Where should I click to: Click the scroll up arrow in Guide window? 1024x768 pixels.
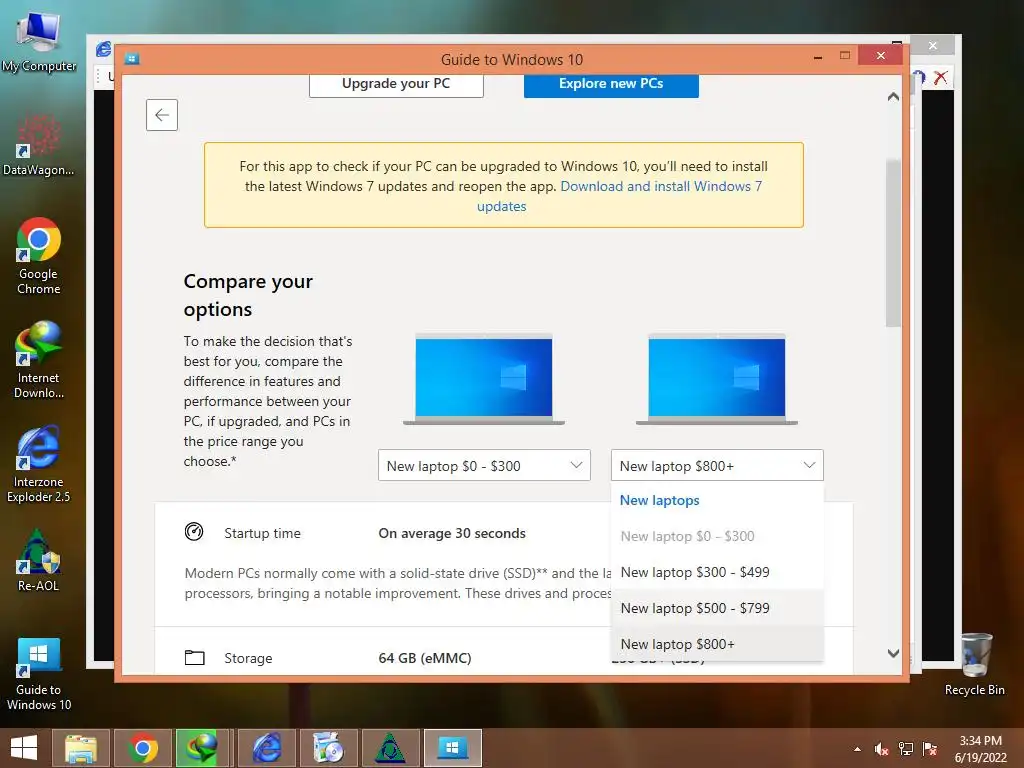pos(893,97)
